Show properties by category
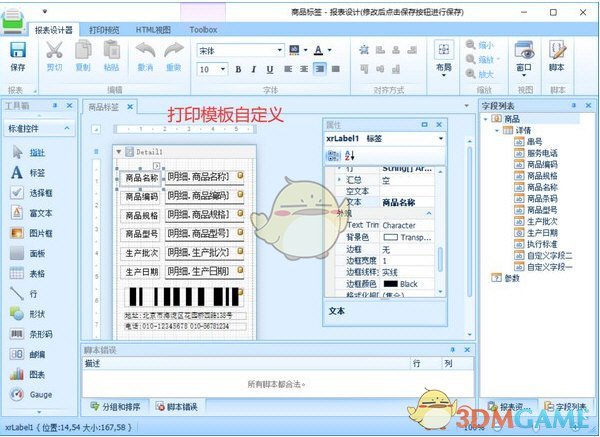600x437 pixels. click(x=333, y=156)
